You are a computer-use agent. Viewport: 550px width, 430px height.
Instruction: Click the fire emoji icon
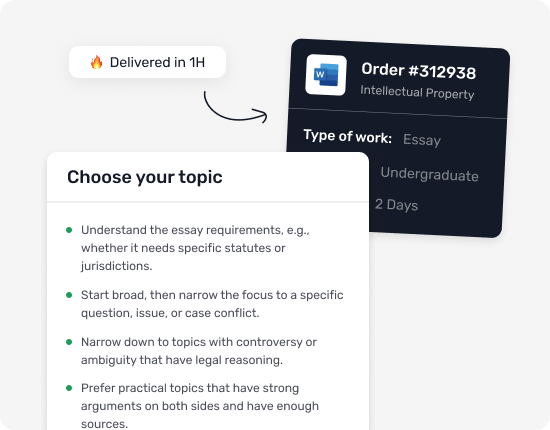pos(96,62)
